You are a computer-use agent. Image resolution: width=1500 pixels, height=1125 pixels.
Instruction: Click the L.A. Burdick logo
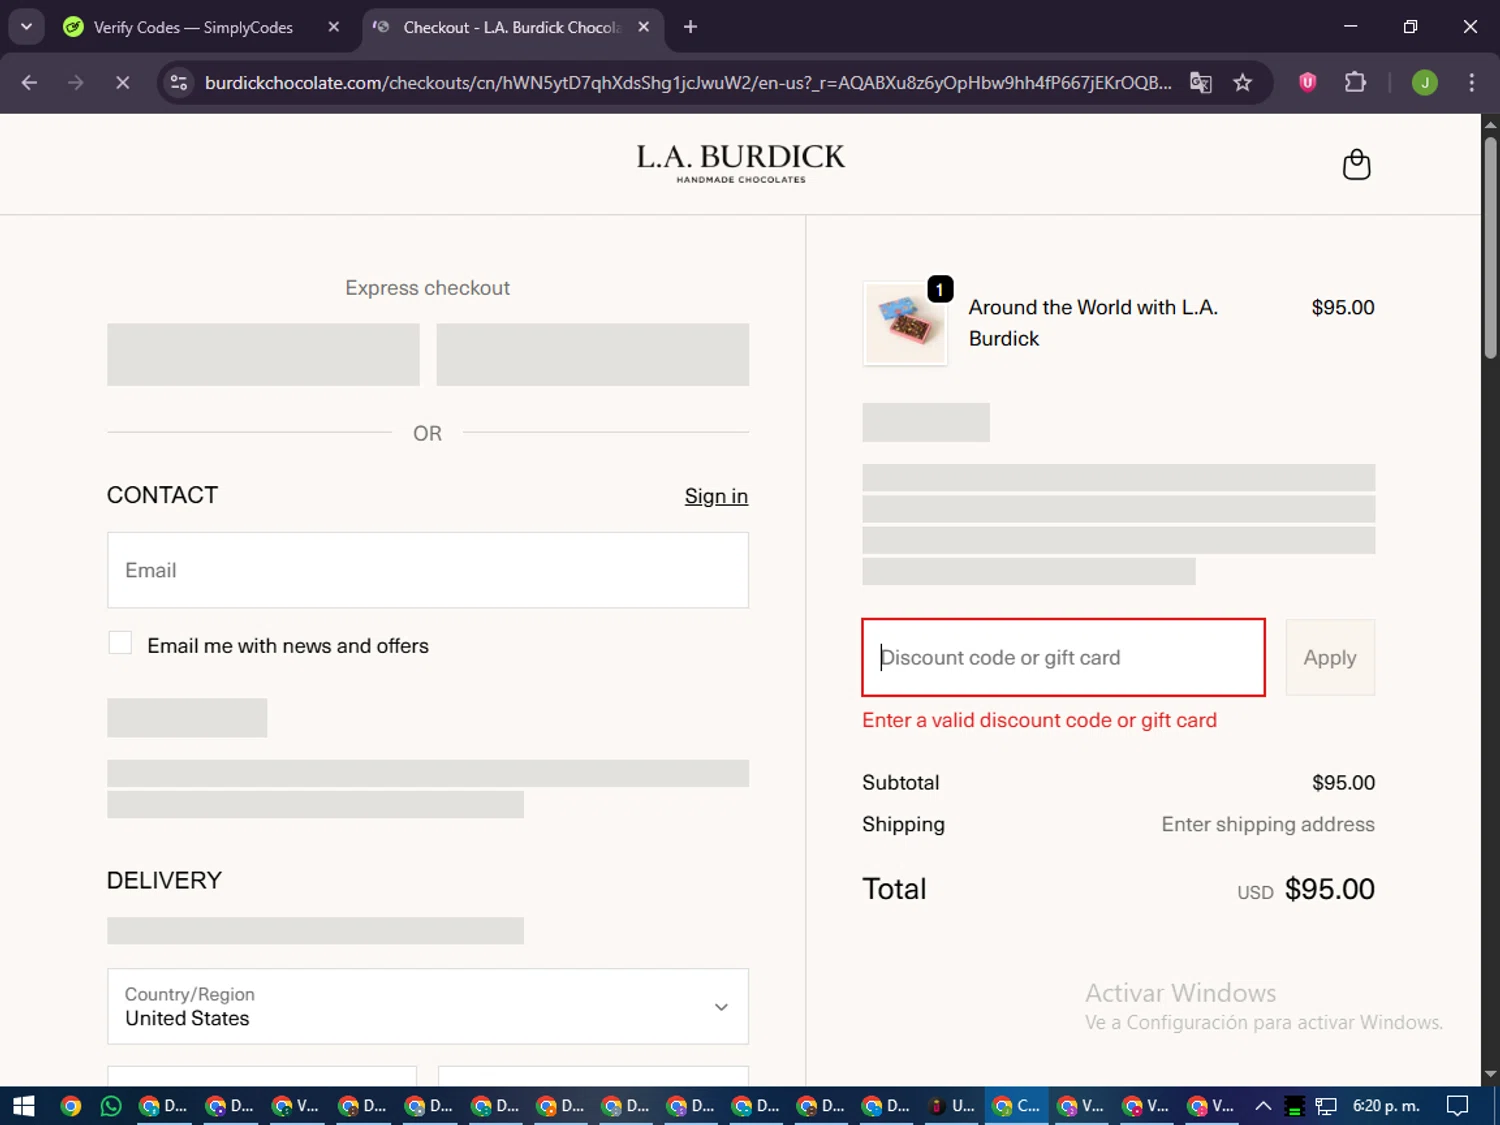pyautogui.click(x=741, y=164)
